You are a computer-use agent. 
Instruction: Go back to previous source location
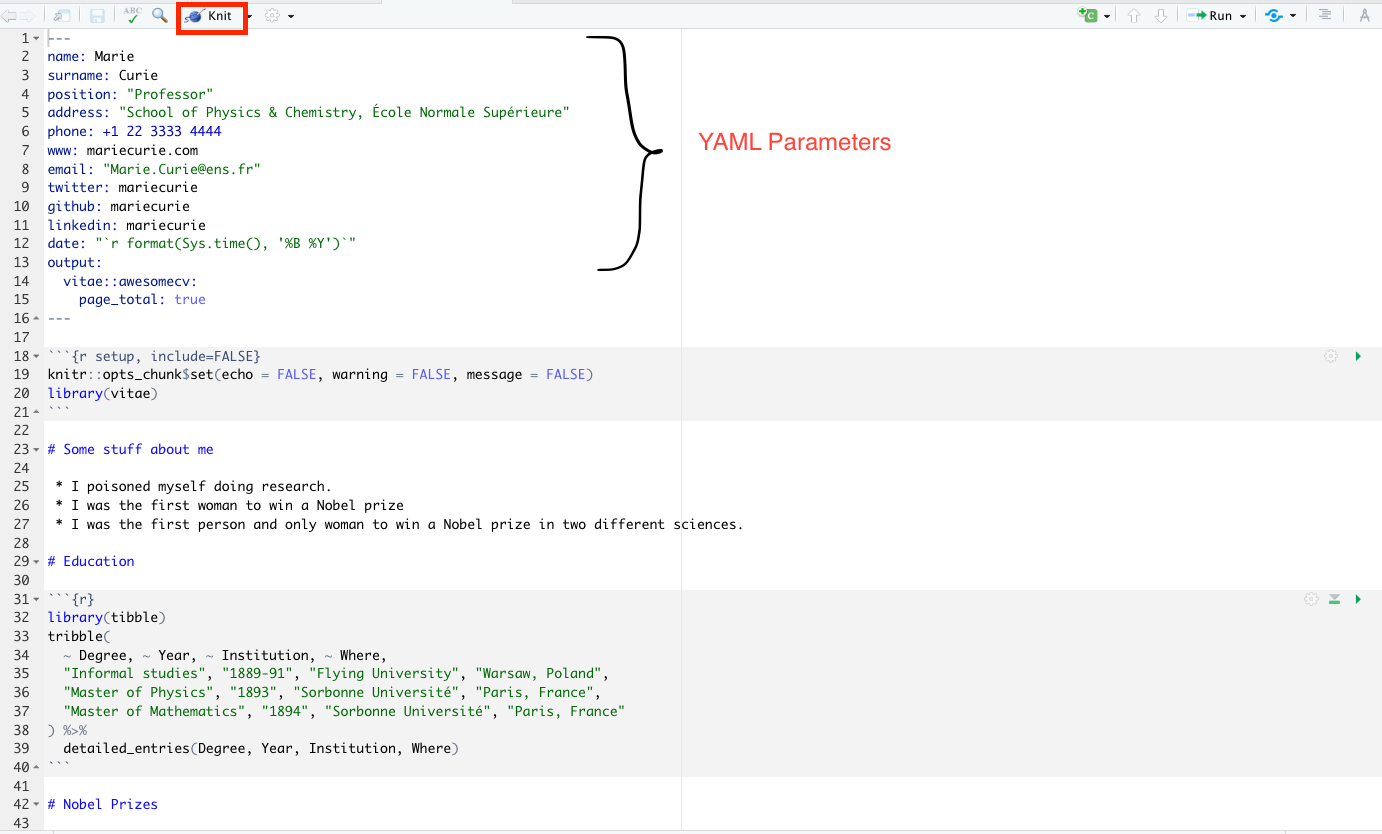tap(8, 16)
